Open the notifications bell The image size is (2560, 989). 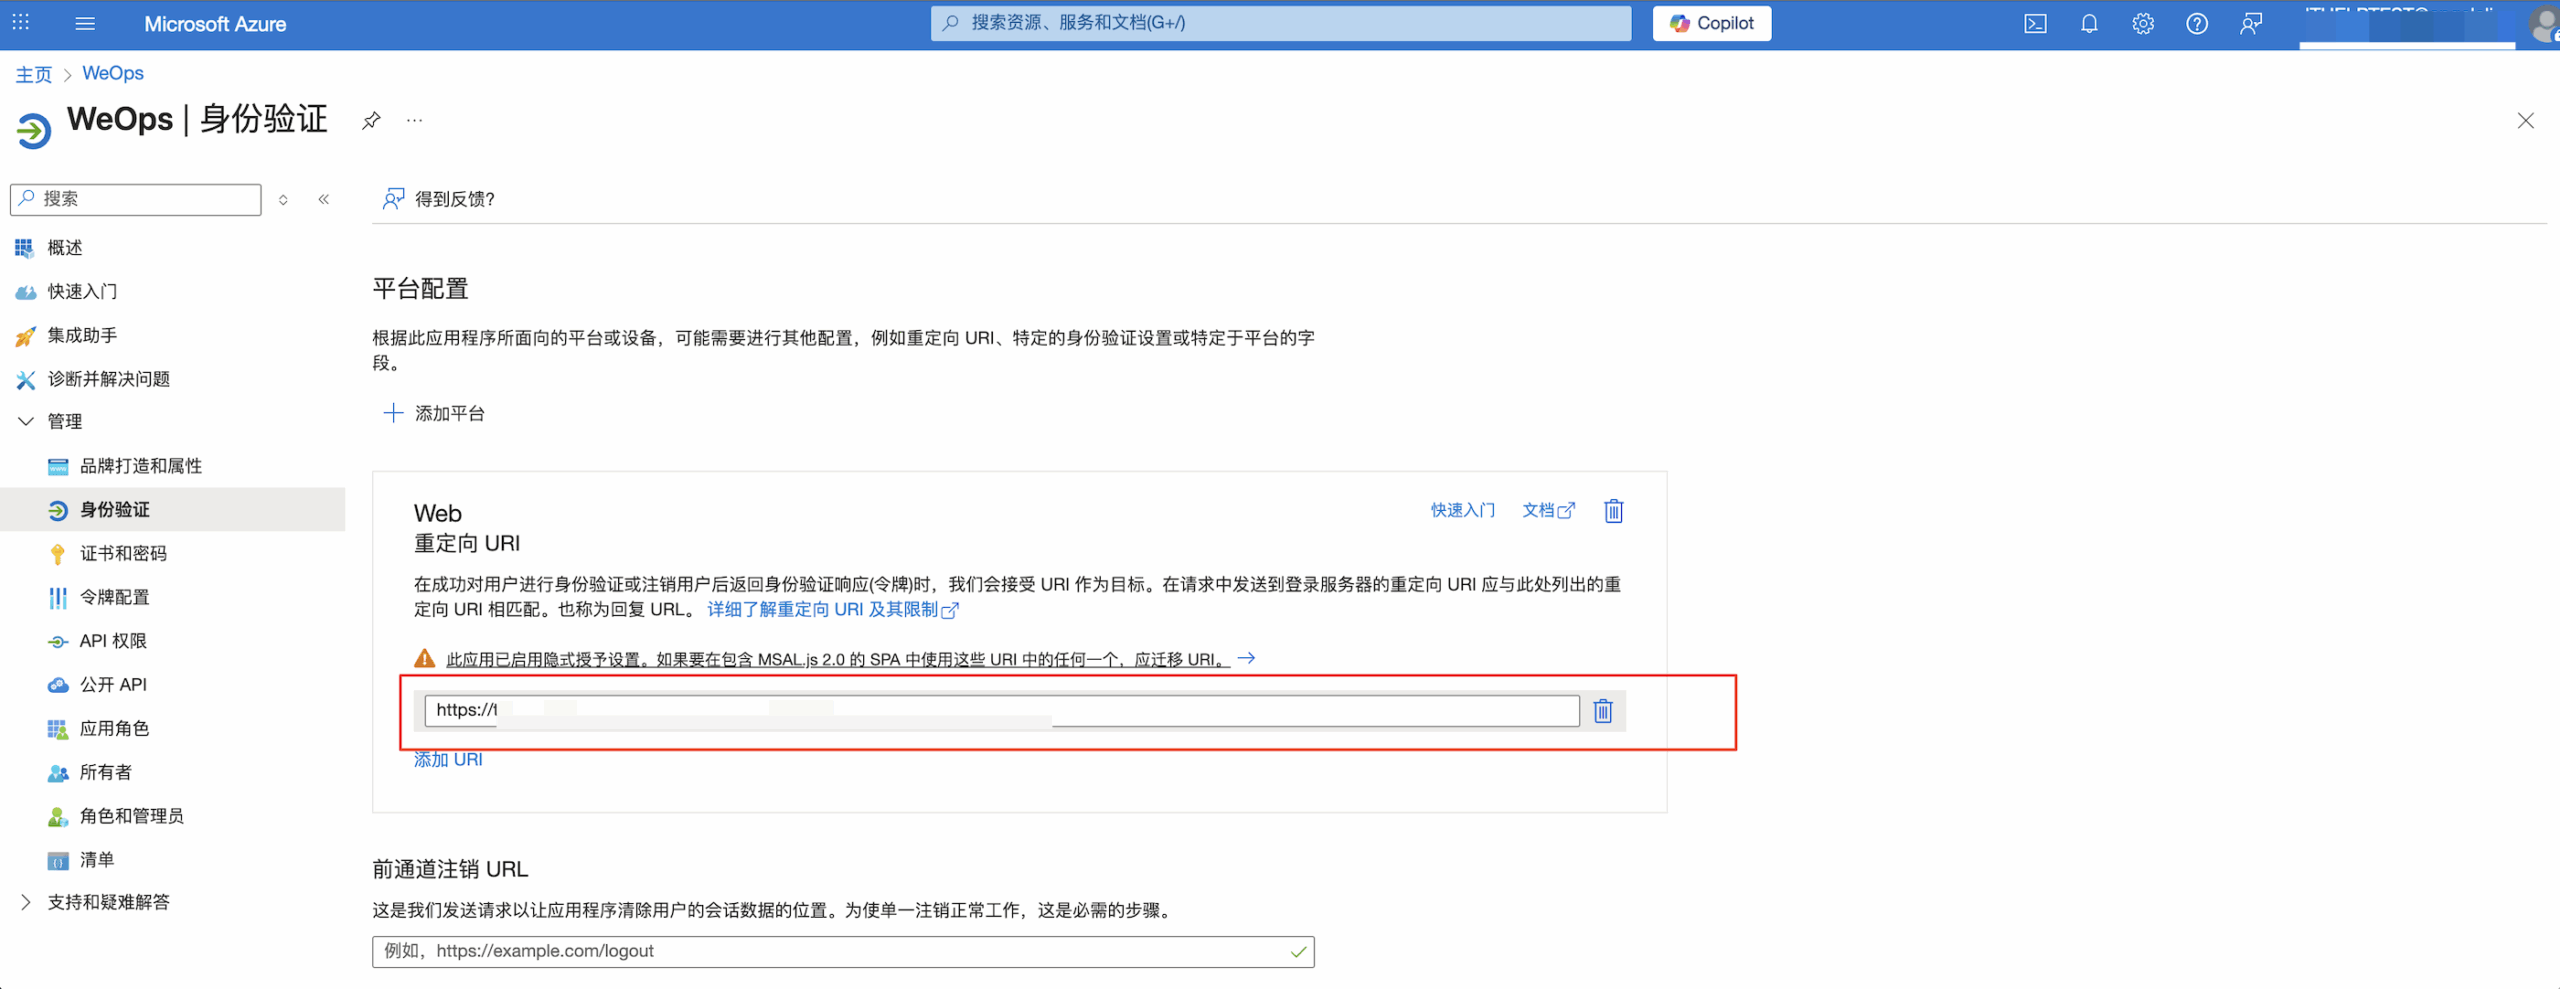pyautogui.click(x=2089, y=24)
